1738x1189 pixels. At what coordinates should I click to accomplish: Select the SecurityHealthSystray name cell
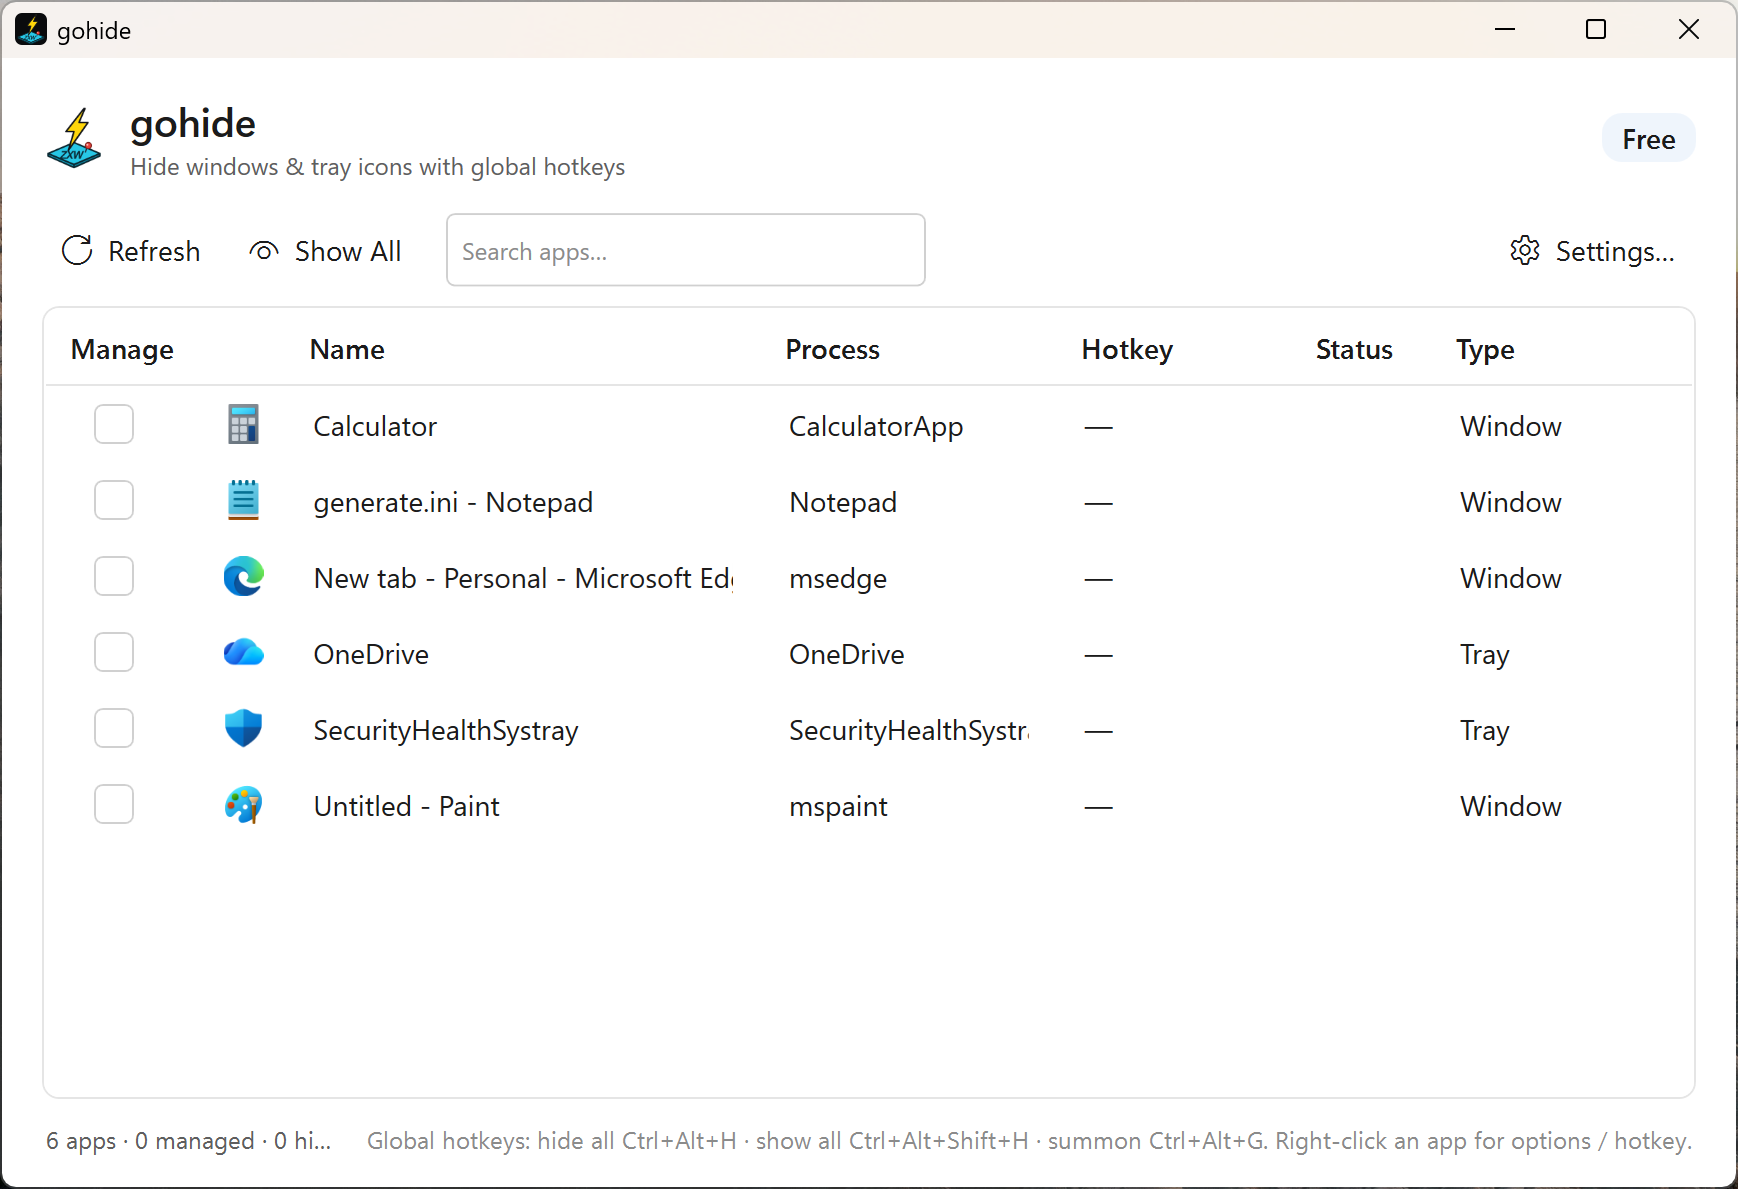[x=446, y=730]
